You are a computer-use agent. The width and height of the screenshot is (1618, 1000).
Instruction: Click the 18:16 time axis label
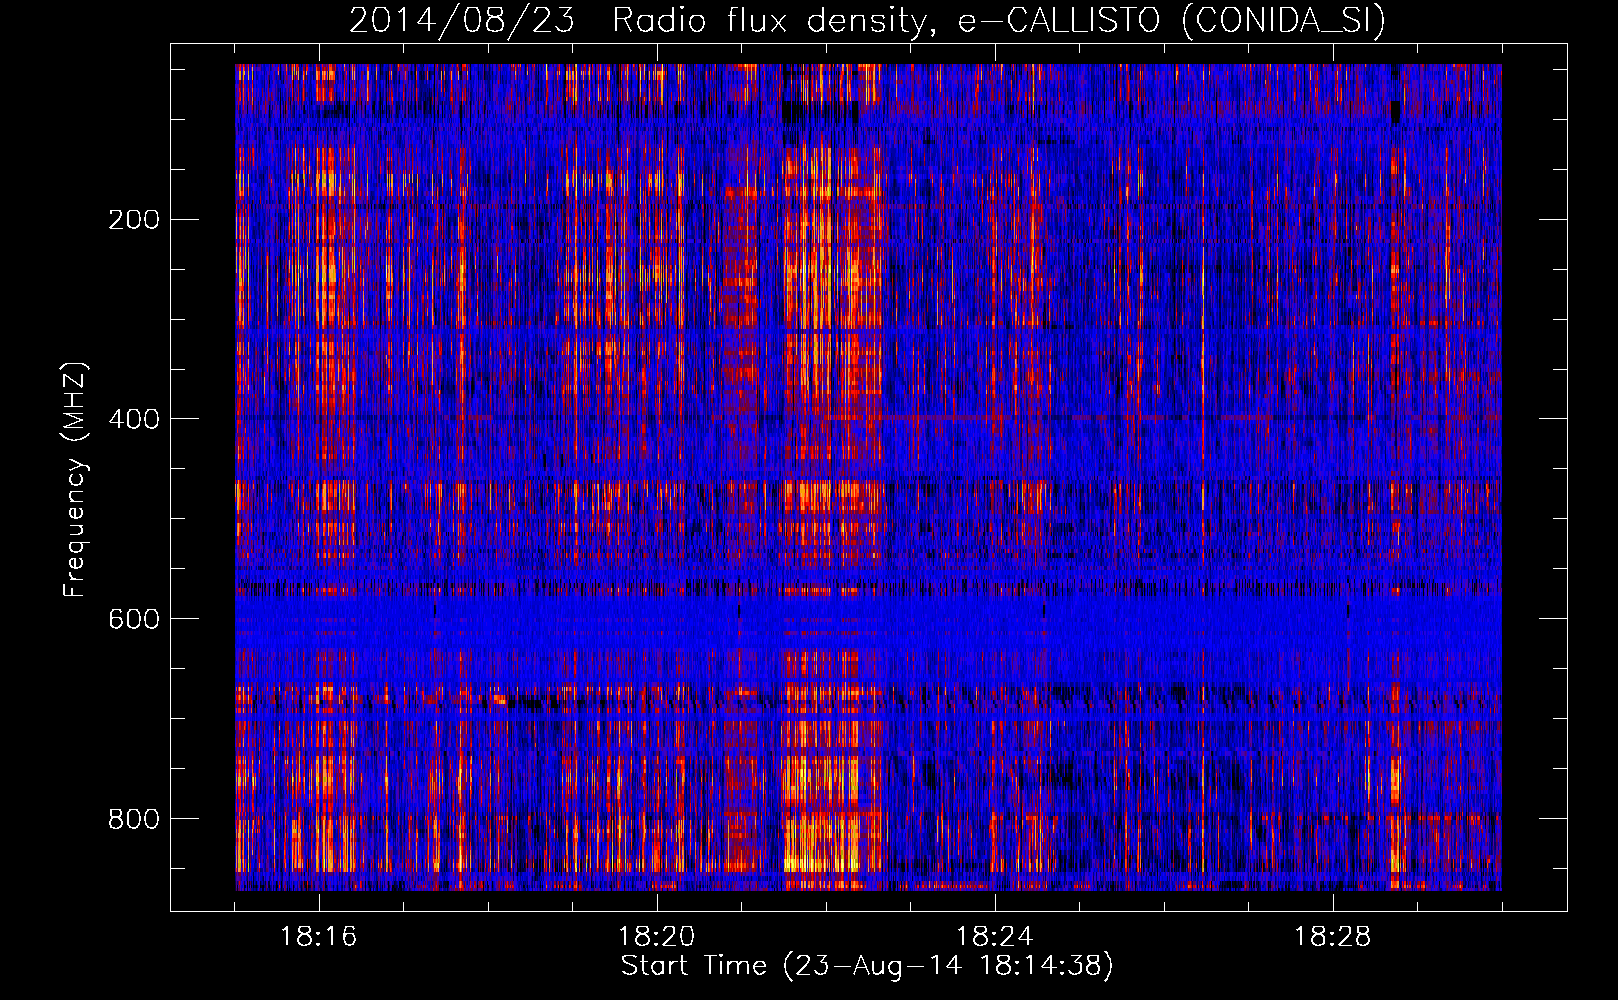point(319,937)
